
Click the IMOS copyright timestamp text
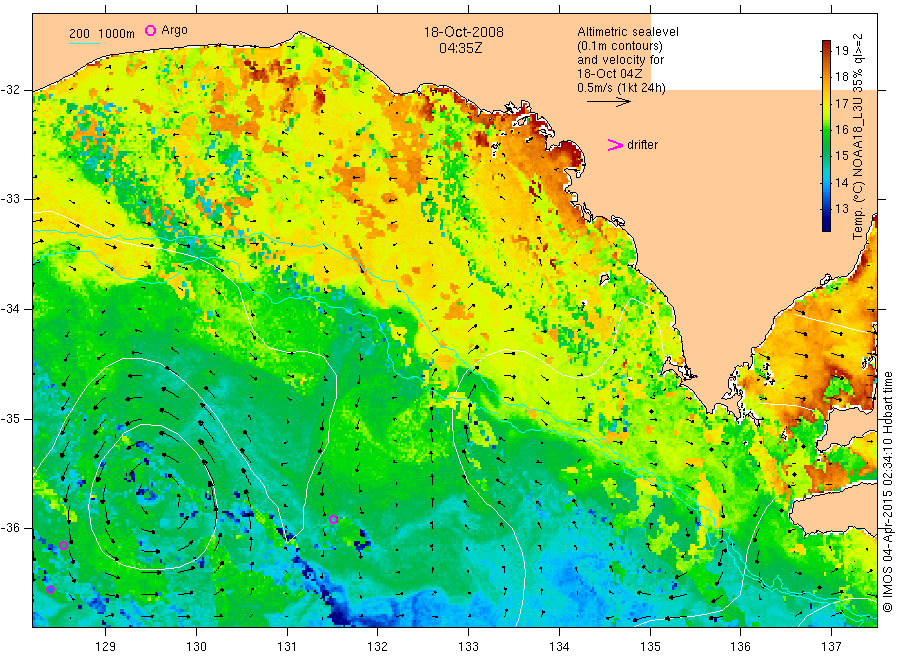coord(887,492)
